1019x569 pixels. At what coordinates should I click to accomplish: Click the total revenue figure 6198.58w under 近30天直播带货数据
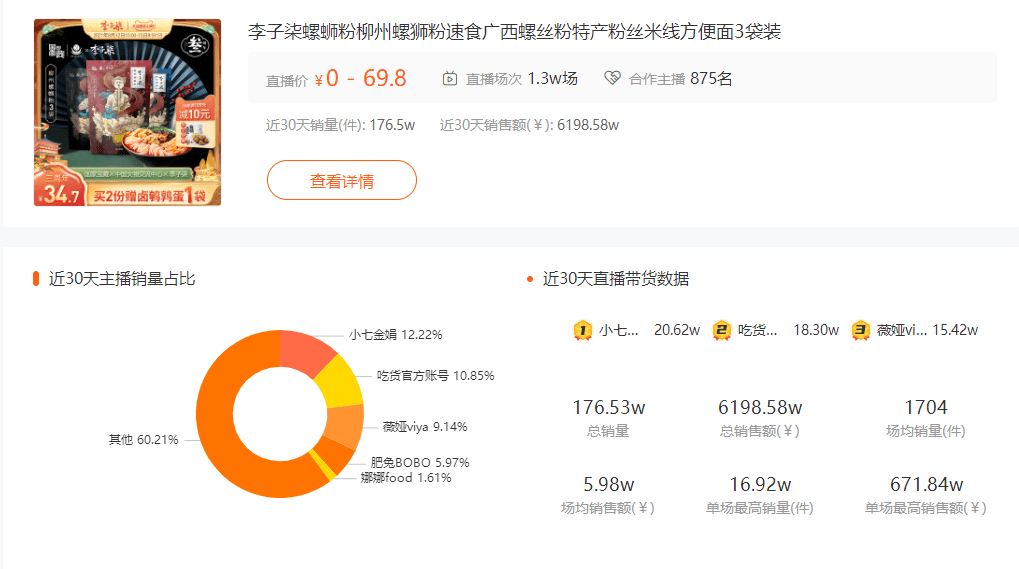point(760,407)
